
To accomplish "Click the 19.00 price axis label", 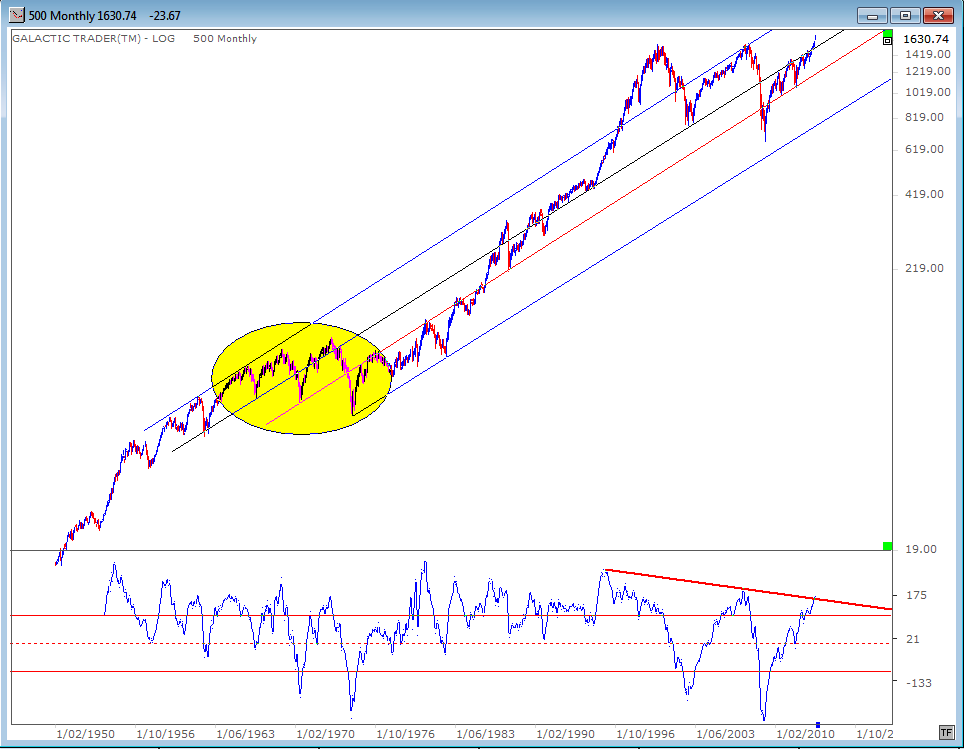I will pos(922,549).
